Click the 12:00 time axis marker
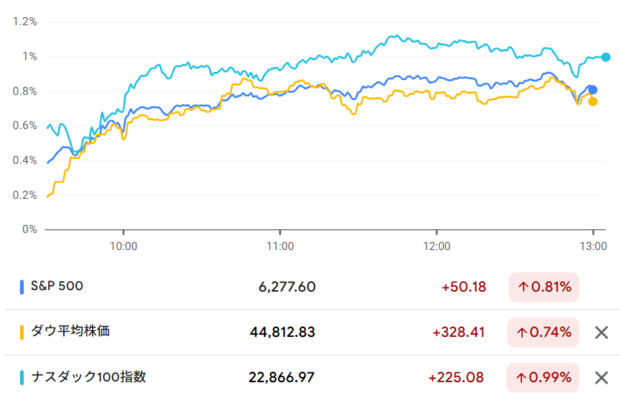 tap(437, 246)
